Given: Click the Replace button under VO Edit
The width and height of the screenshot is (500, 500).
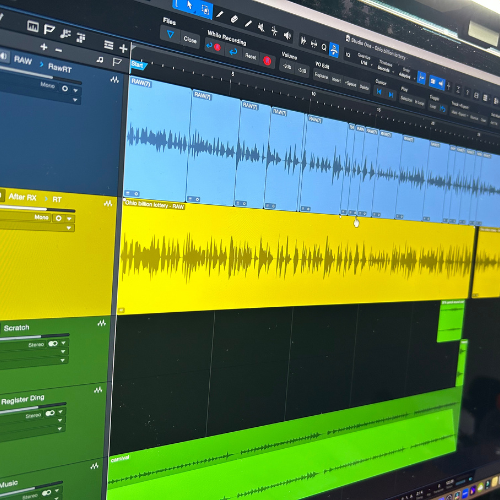Looking at the screenshot, I should tap(322, 76).
